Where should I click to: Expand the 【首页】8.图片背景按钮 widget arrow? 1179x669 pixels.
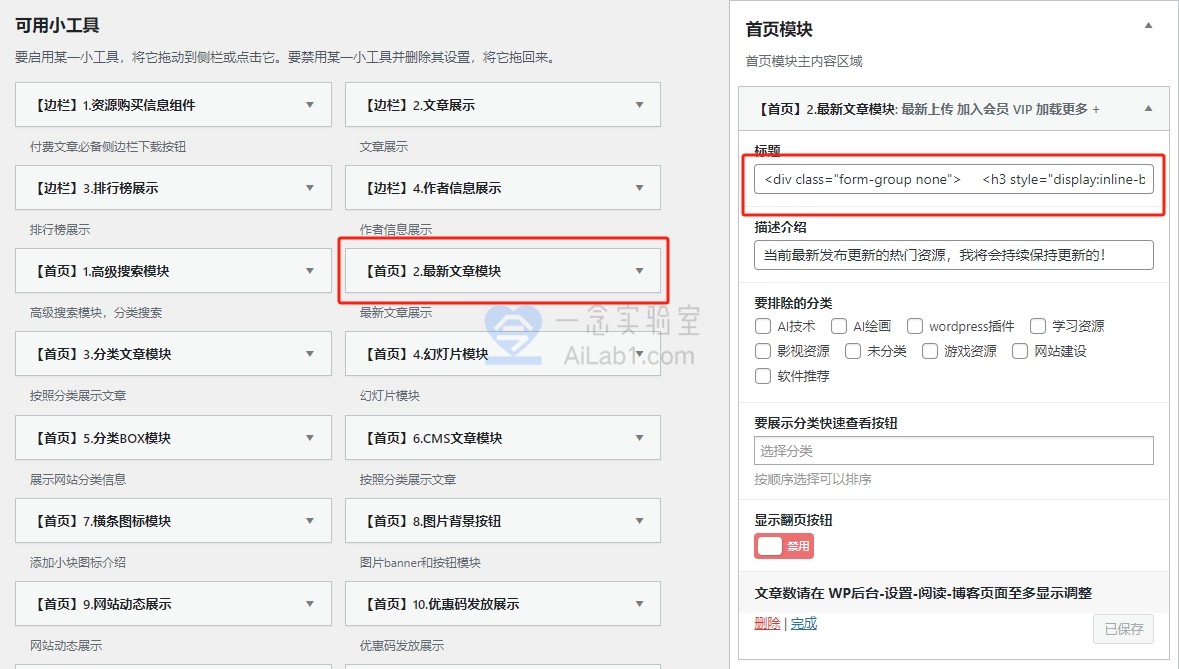pos(639,521)
